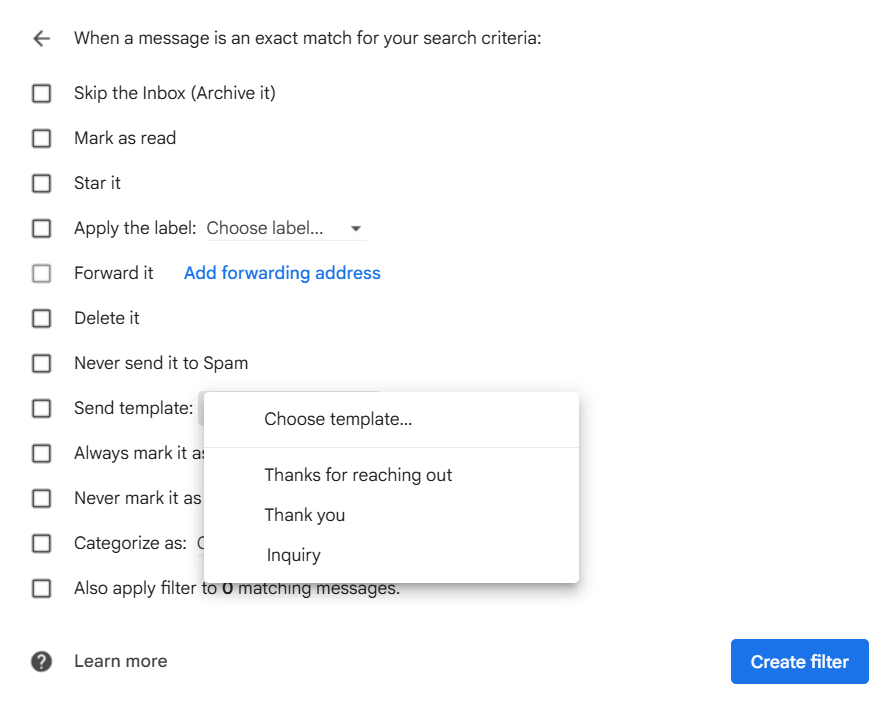Check Also apply filter to matching messages
894x709 pixels.
[41, 589]
